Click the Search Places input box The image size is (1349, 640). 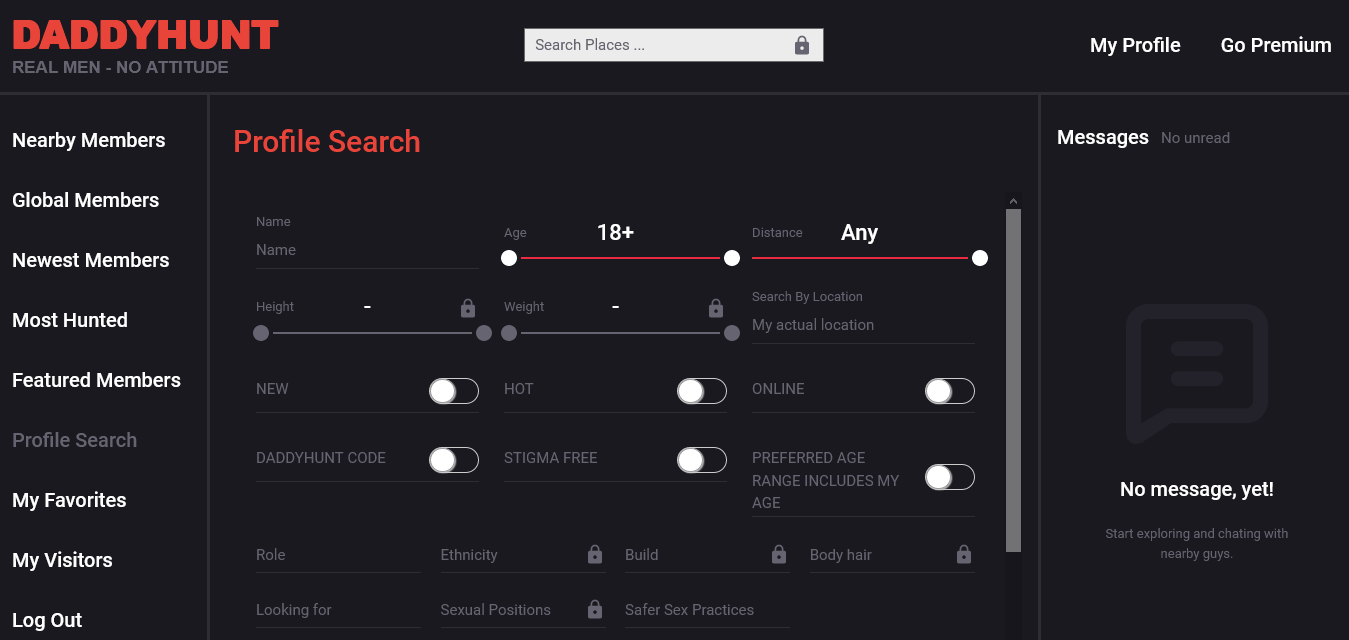coord(674,45)
